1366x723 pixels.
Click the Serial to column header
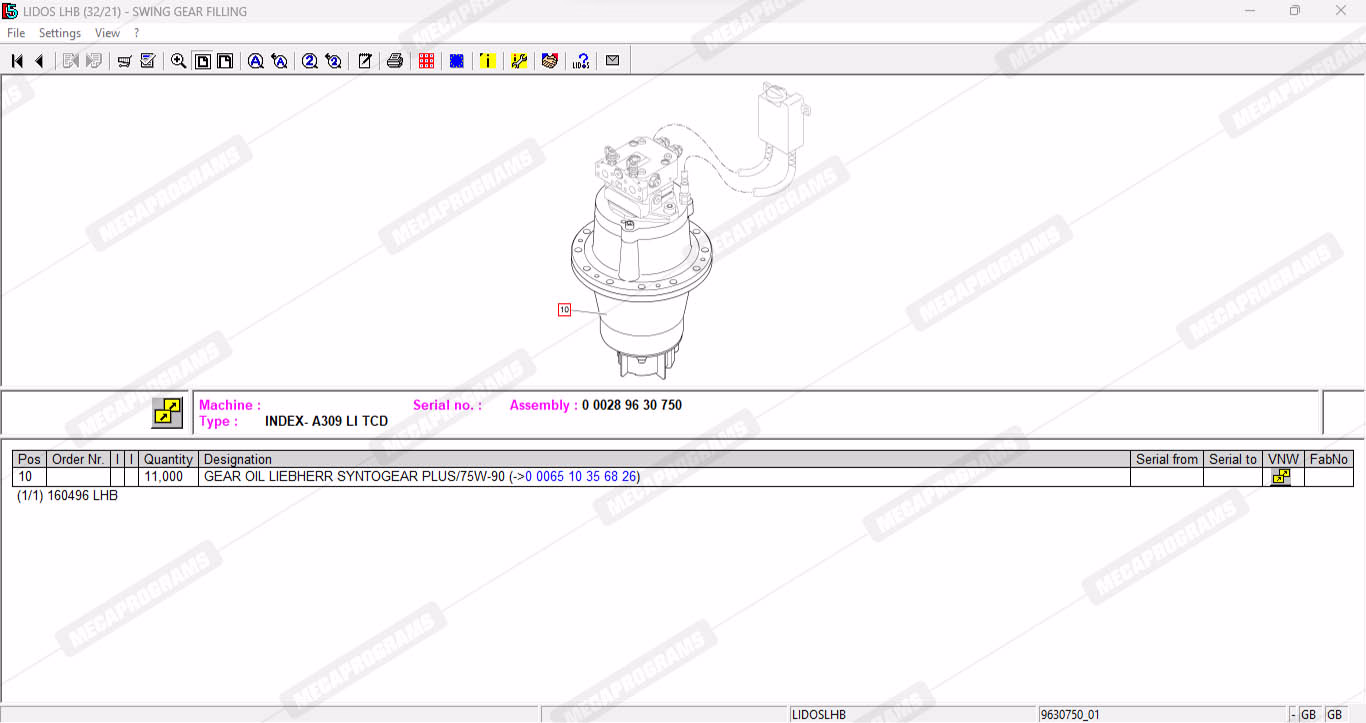[1233, 460]
